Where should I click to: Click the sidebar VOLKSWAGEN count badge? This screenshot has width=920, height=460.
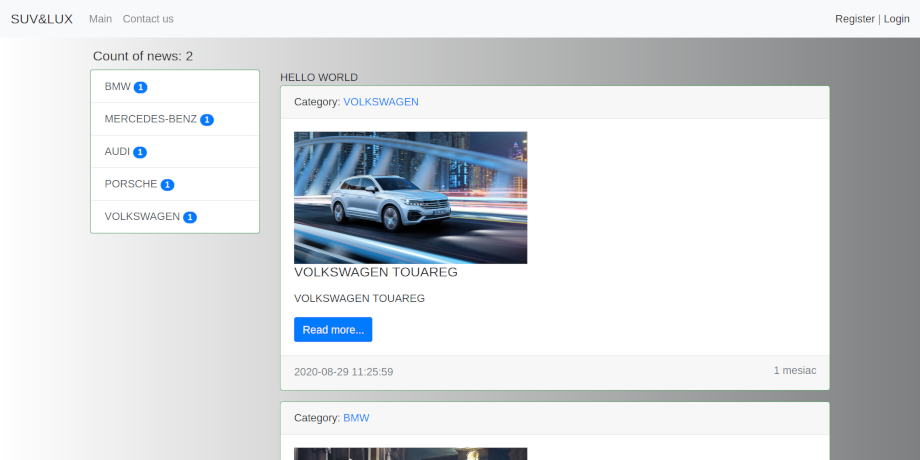tap(190, 217)
